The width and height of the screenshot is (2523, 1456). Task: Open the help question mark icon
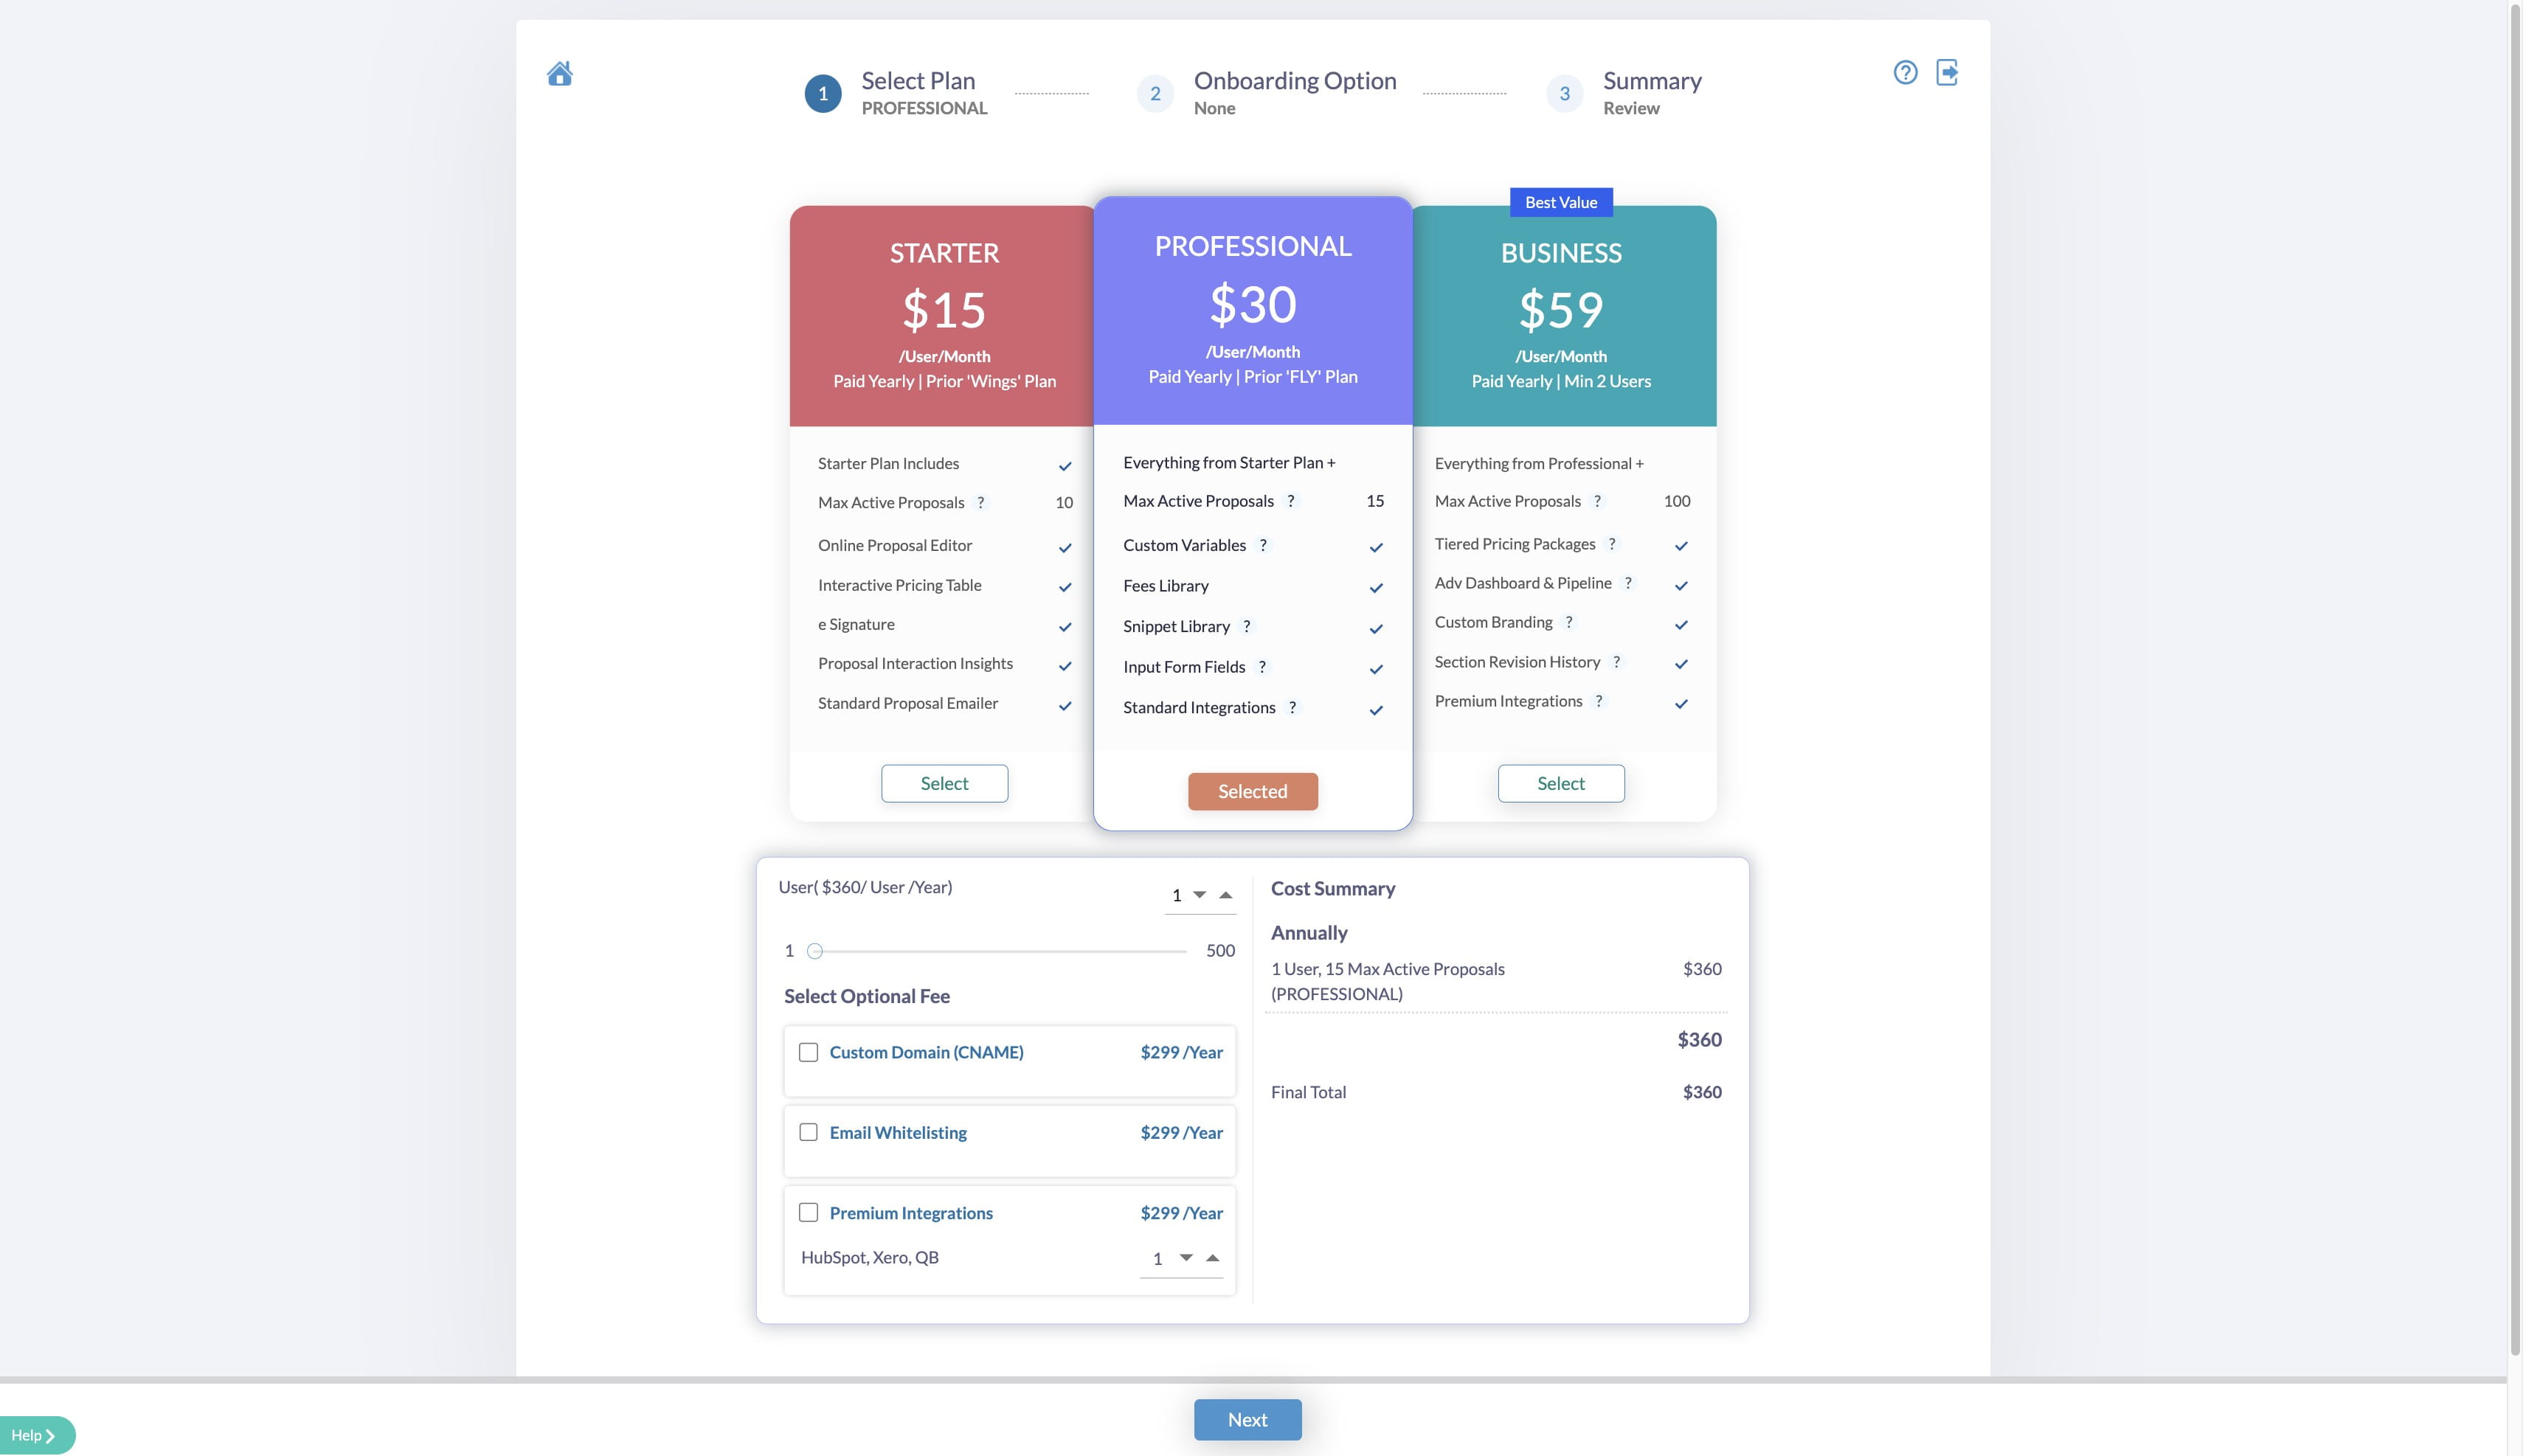coord(1904,71)
